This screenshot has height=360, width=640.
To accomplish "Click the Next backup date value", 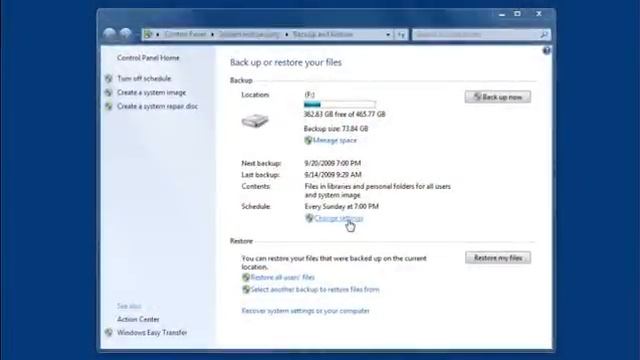I will tap(333, 163).
